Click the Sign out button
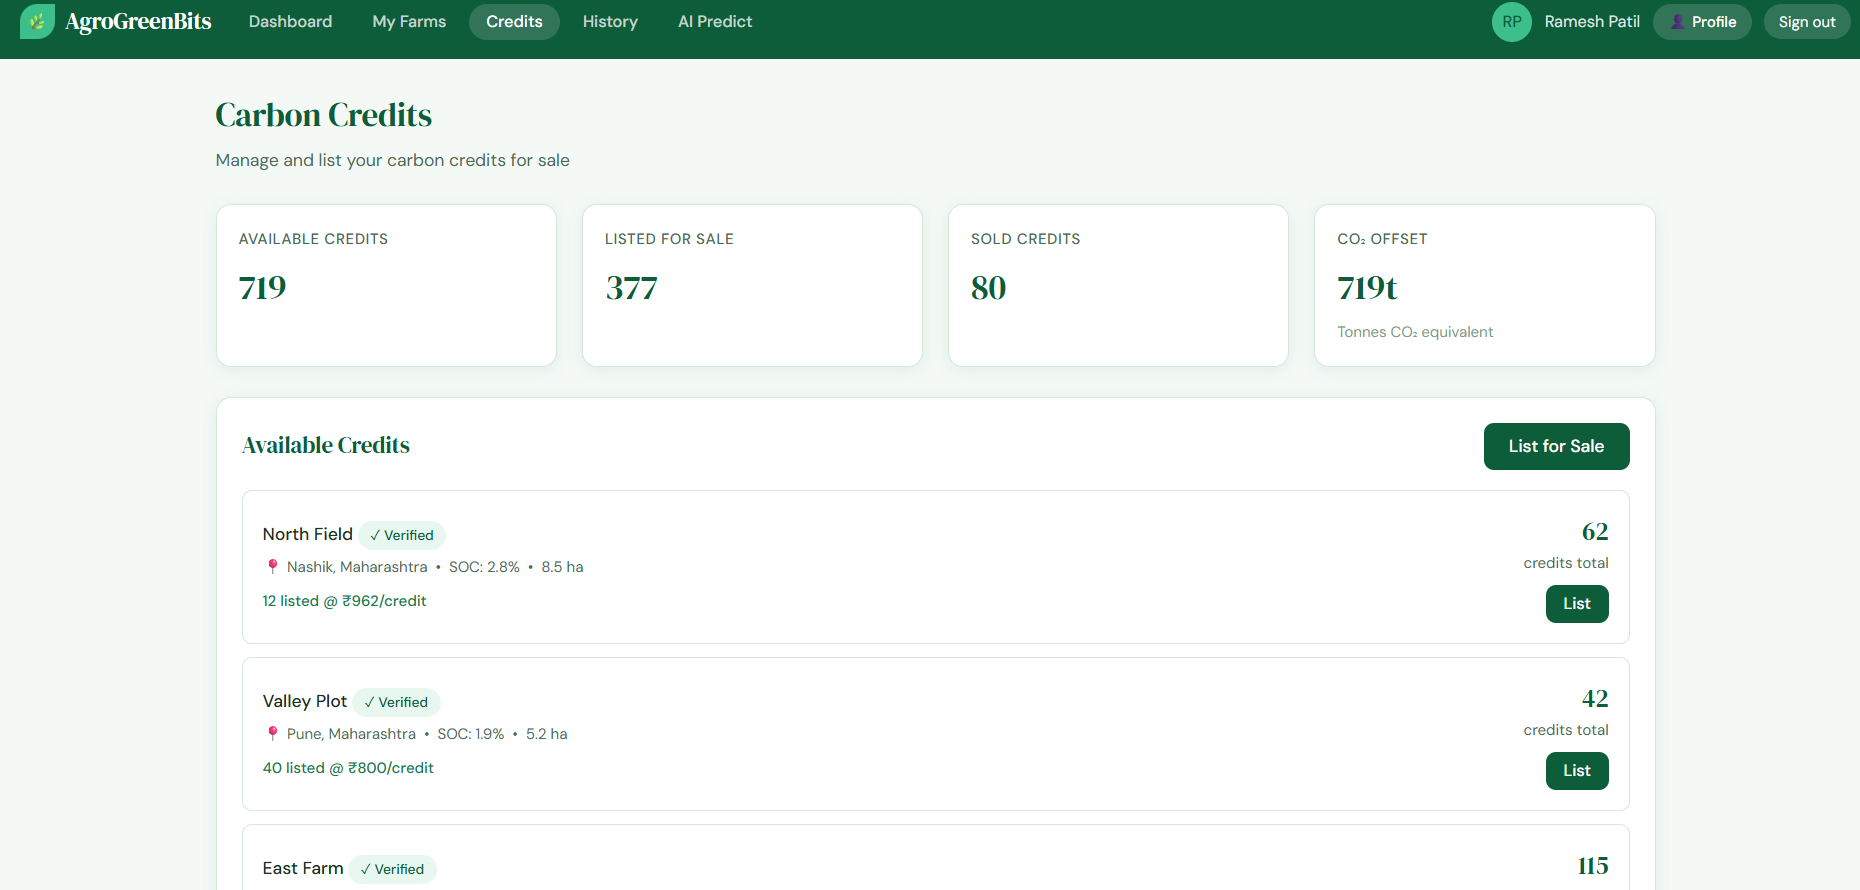The width and height of the screenshot is (1860, 890). pyautogui.click(x=1806, y=22)
